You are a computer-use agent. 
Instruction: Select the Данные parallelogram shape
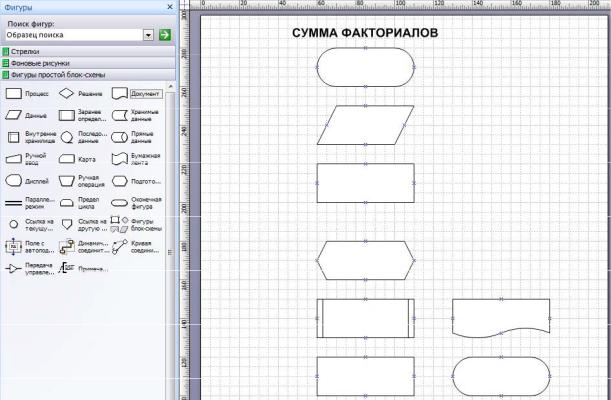click(26, 115)
